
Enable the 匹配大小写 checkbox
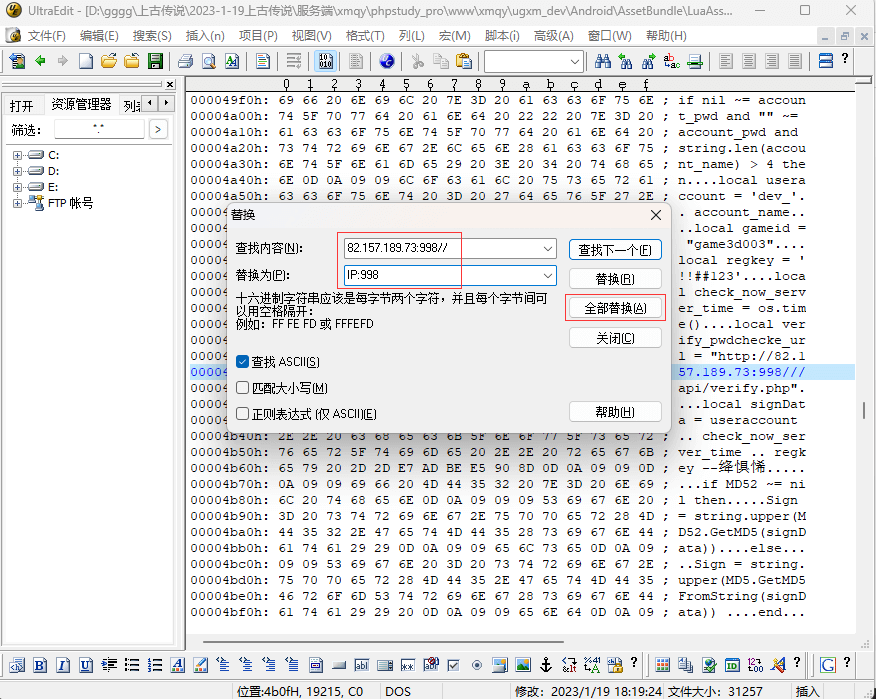[242, 388]
